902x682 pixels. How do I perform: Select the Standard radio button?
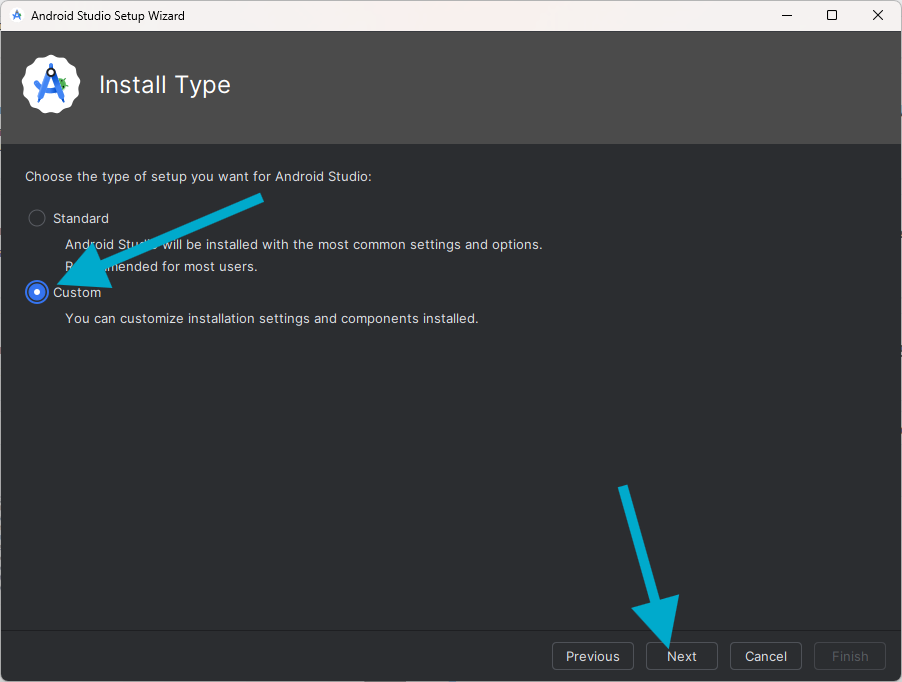tap(37, 218)
